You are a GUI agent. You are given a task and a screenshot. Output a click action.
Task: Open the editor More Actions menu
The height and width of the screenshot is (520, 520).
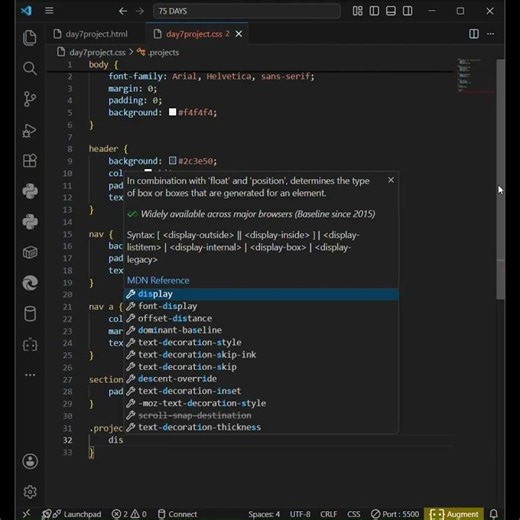pyautogui.click(x=490, y=34)
